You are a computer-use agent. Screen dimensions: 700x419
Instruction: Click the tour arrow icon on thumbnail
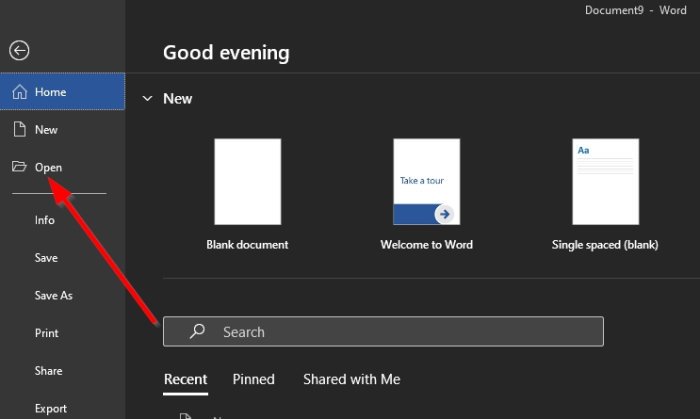point(444,213)
